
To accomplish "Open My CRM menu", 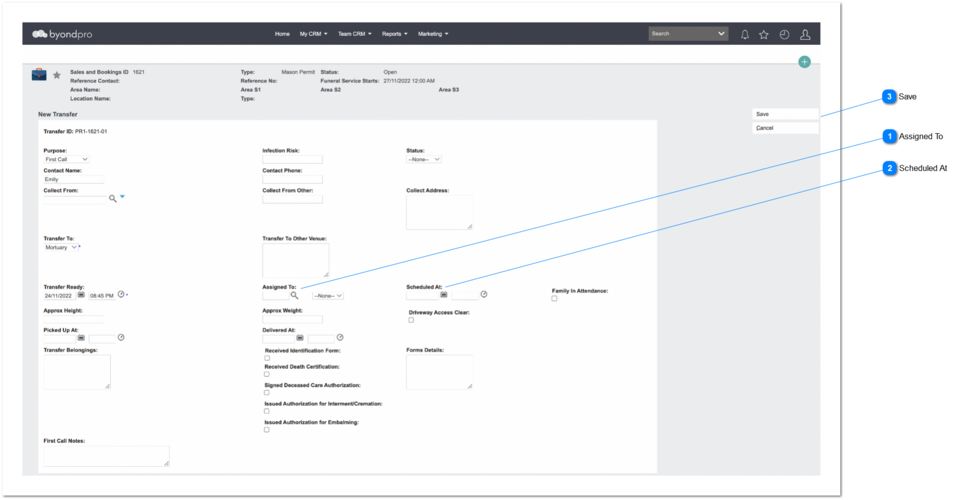I will pyautogui.click(x=313, y=34).
